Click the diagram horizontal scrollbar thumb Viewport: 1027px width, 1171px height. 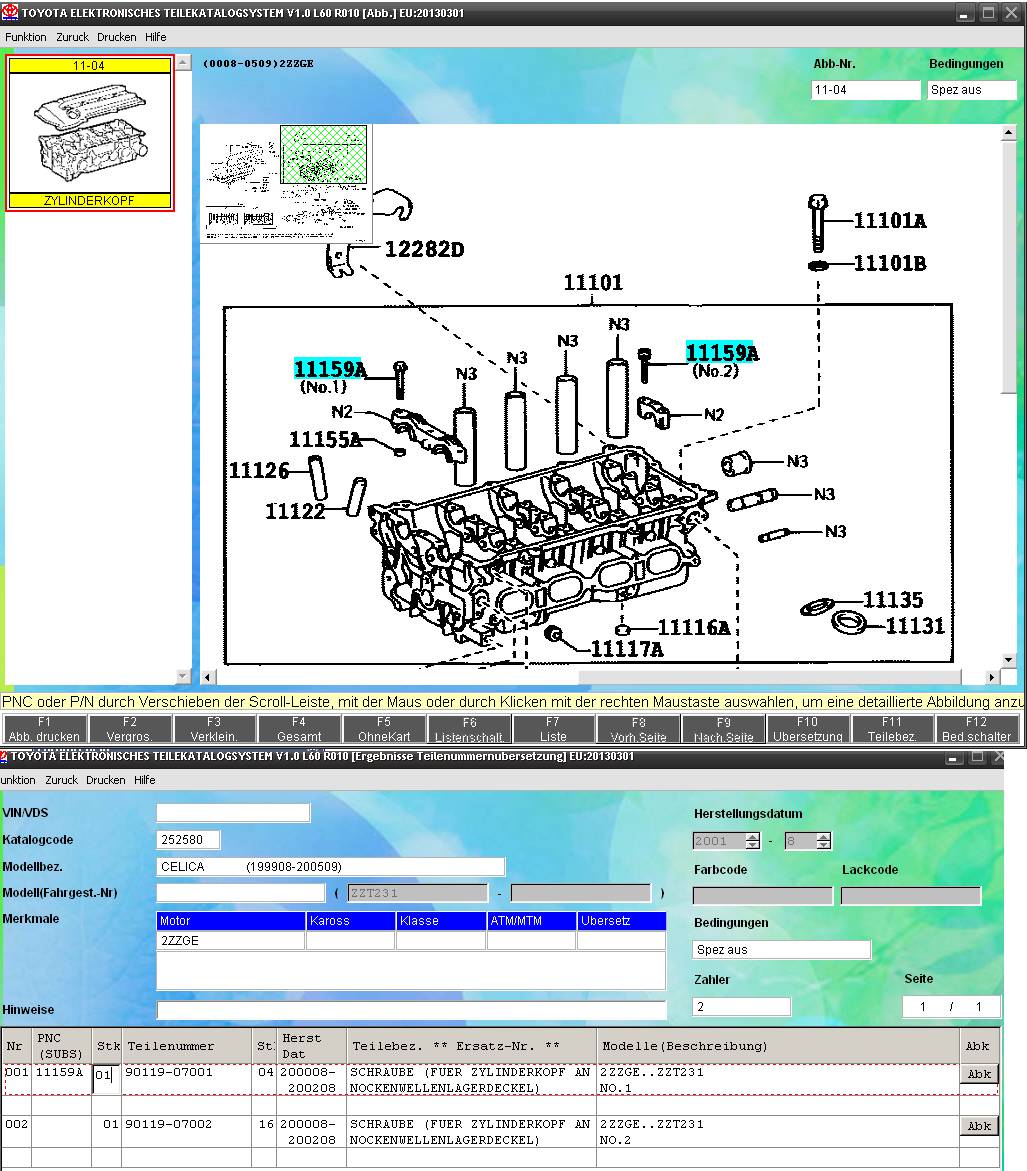[769, 677]
